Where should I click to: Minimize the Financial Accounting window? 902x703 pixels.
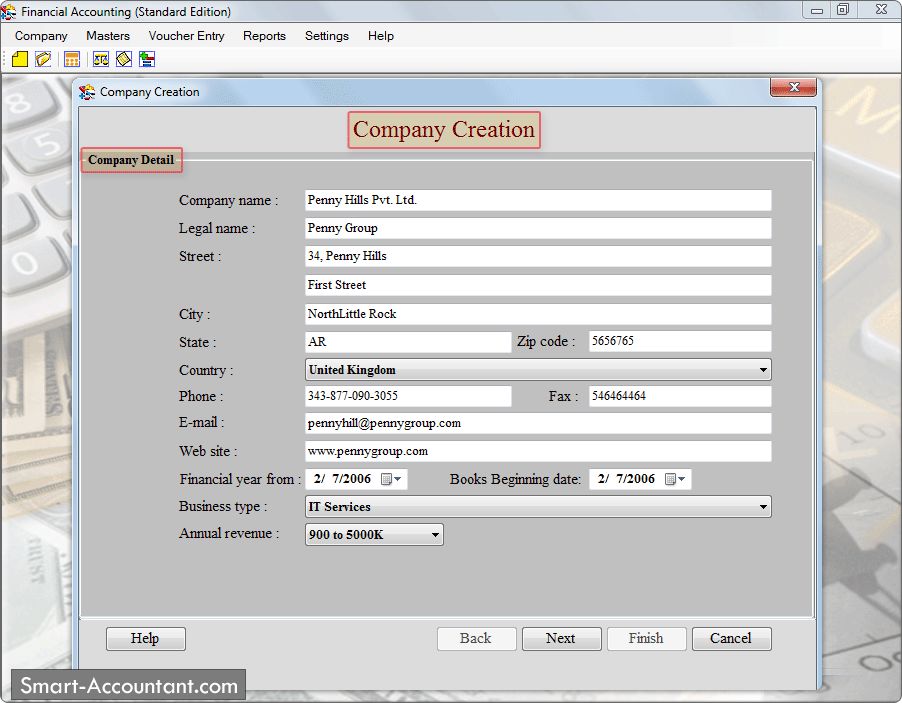click(816, 10)
